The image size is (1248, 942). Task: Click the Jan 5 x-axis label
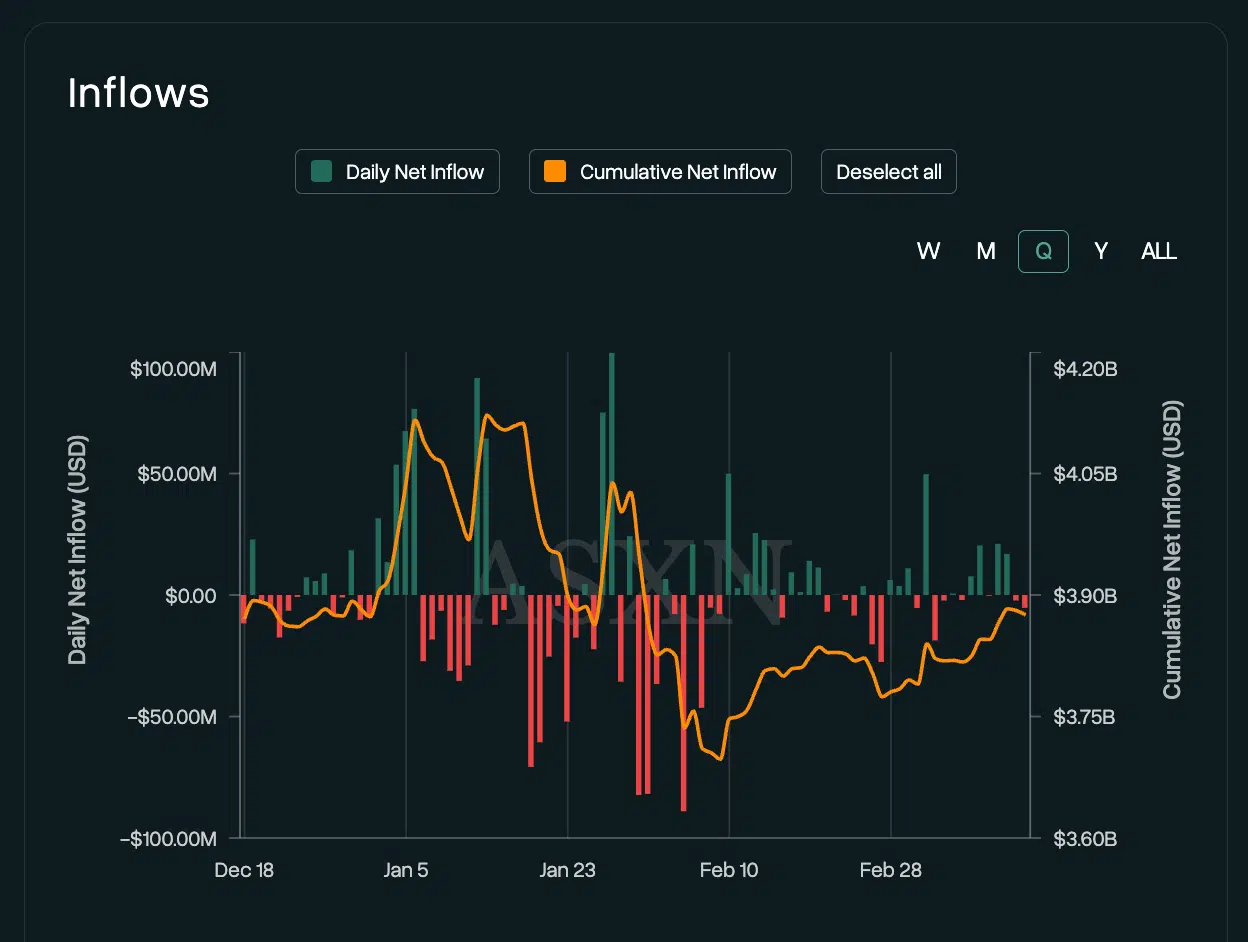[x=405, y=870]
